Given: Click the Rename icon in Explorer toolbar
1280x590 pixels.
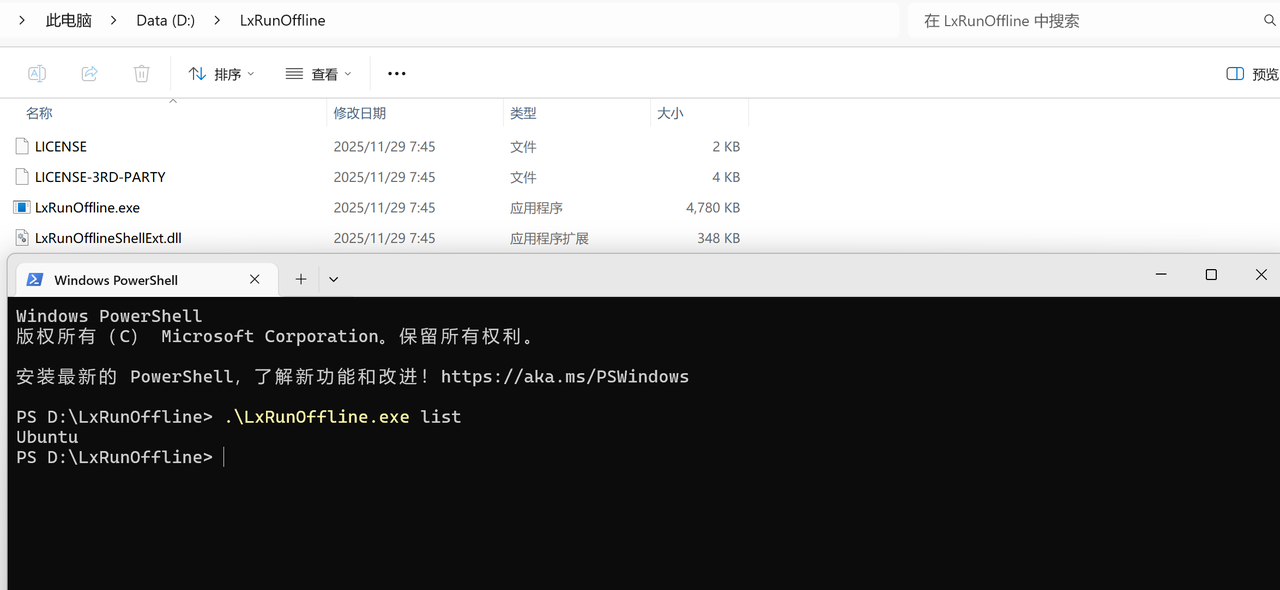Looking at the screenshot, I should [37, 73].
